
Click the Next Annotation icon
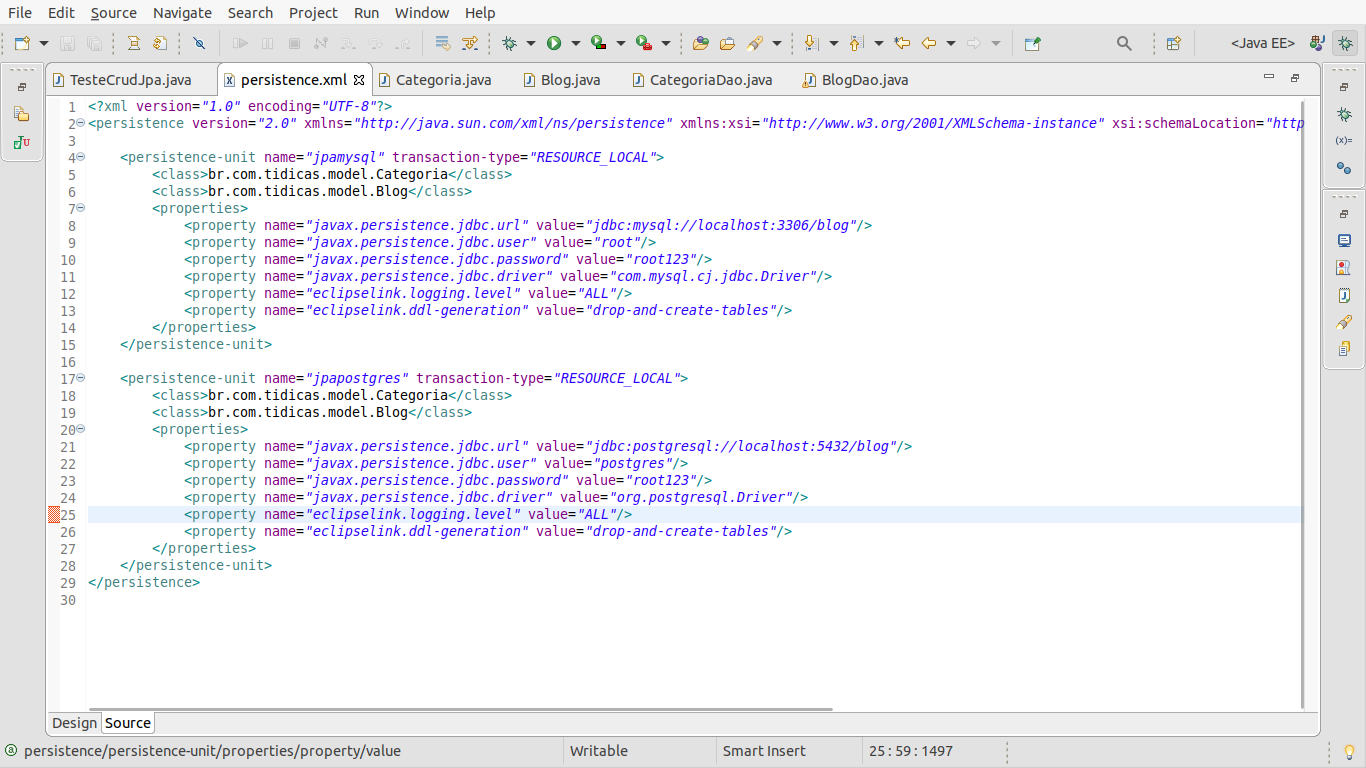[811, 43]
